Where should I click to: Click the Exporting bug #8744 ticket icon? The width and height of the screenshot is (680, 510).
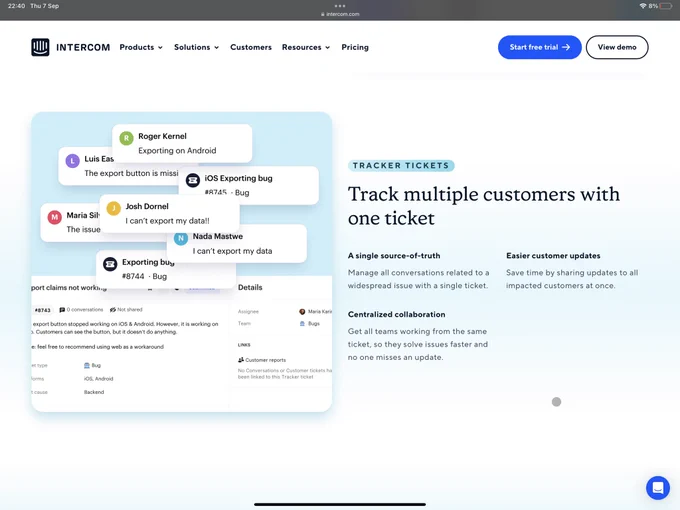tap(110, 264)
